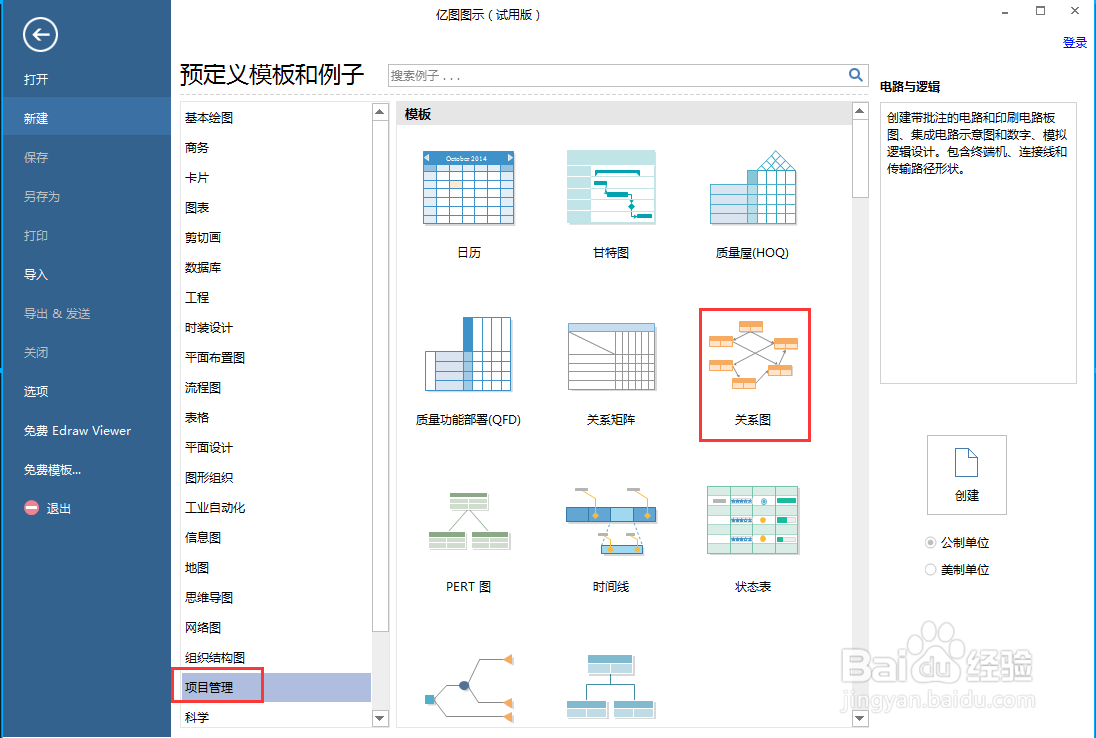Open the 日历 calendar template
This screenshot has height=738, width=1096.
tap(468, 188)
